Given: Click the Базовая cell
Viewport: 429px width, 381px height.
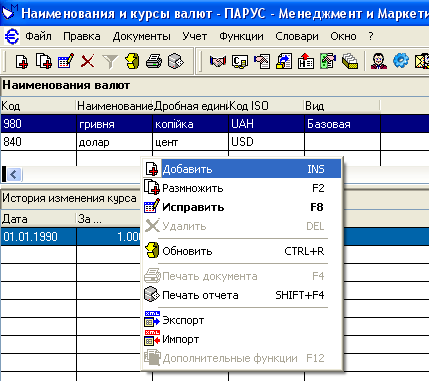Looking at the screenshot, I should click(343, 124).
